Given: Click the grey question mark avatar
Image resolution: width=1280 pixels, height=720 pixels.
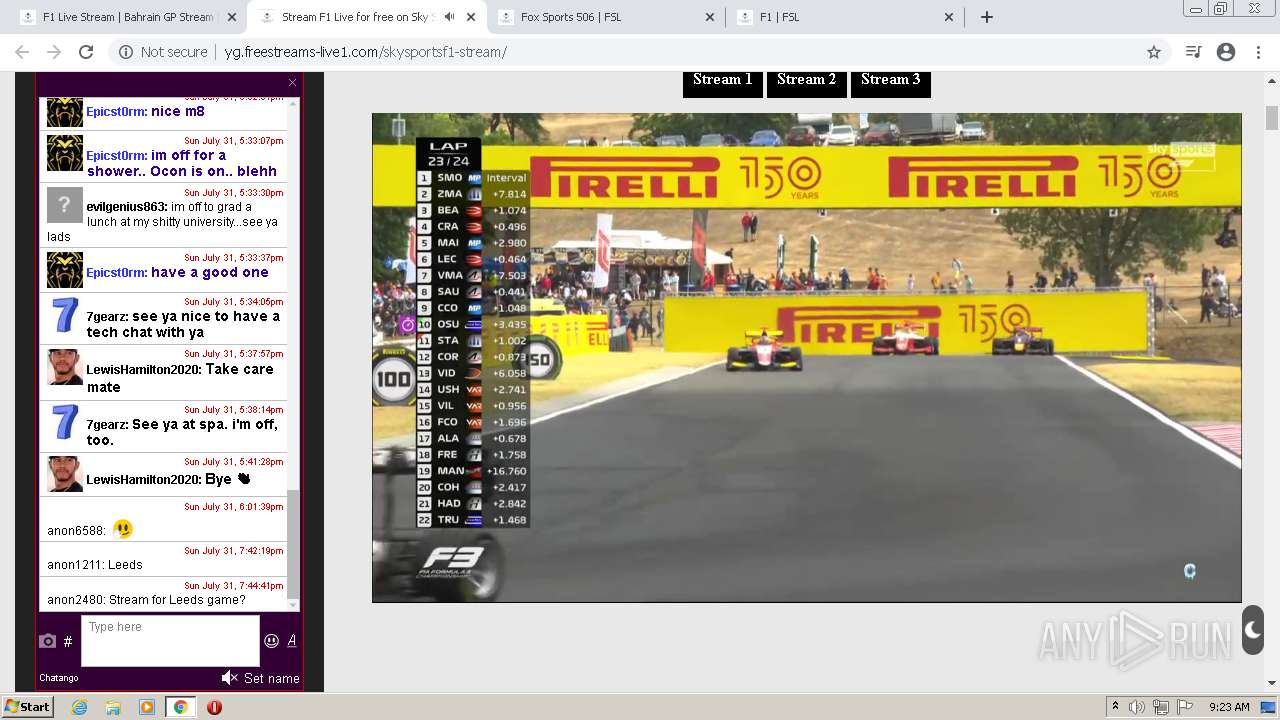Looking at the screenshot, I should [x=65, y=205].
